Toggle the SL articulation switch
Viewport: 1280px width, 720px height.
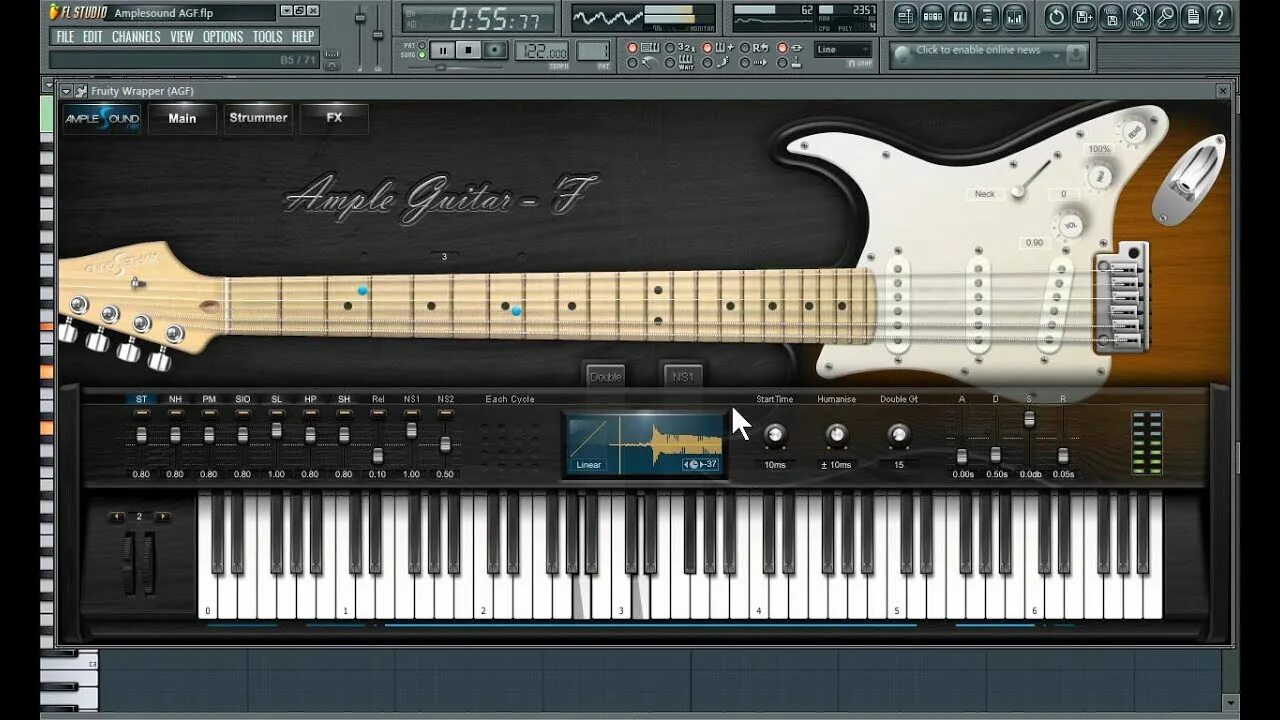[276, 412]
